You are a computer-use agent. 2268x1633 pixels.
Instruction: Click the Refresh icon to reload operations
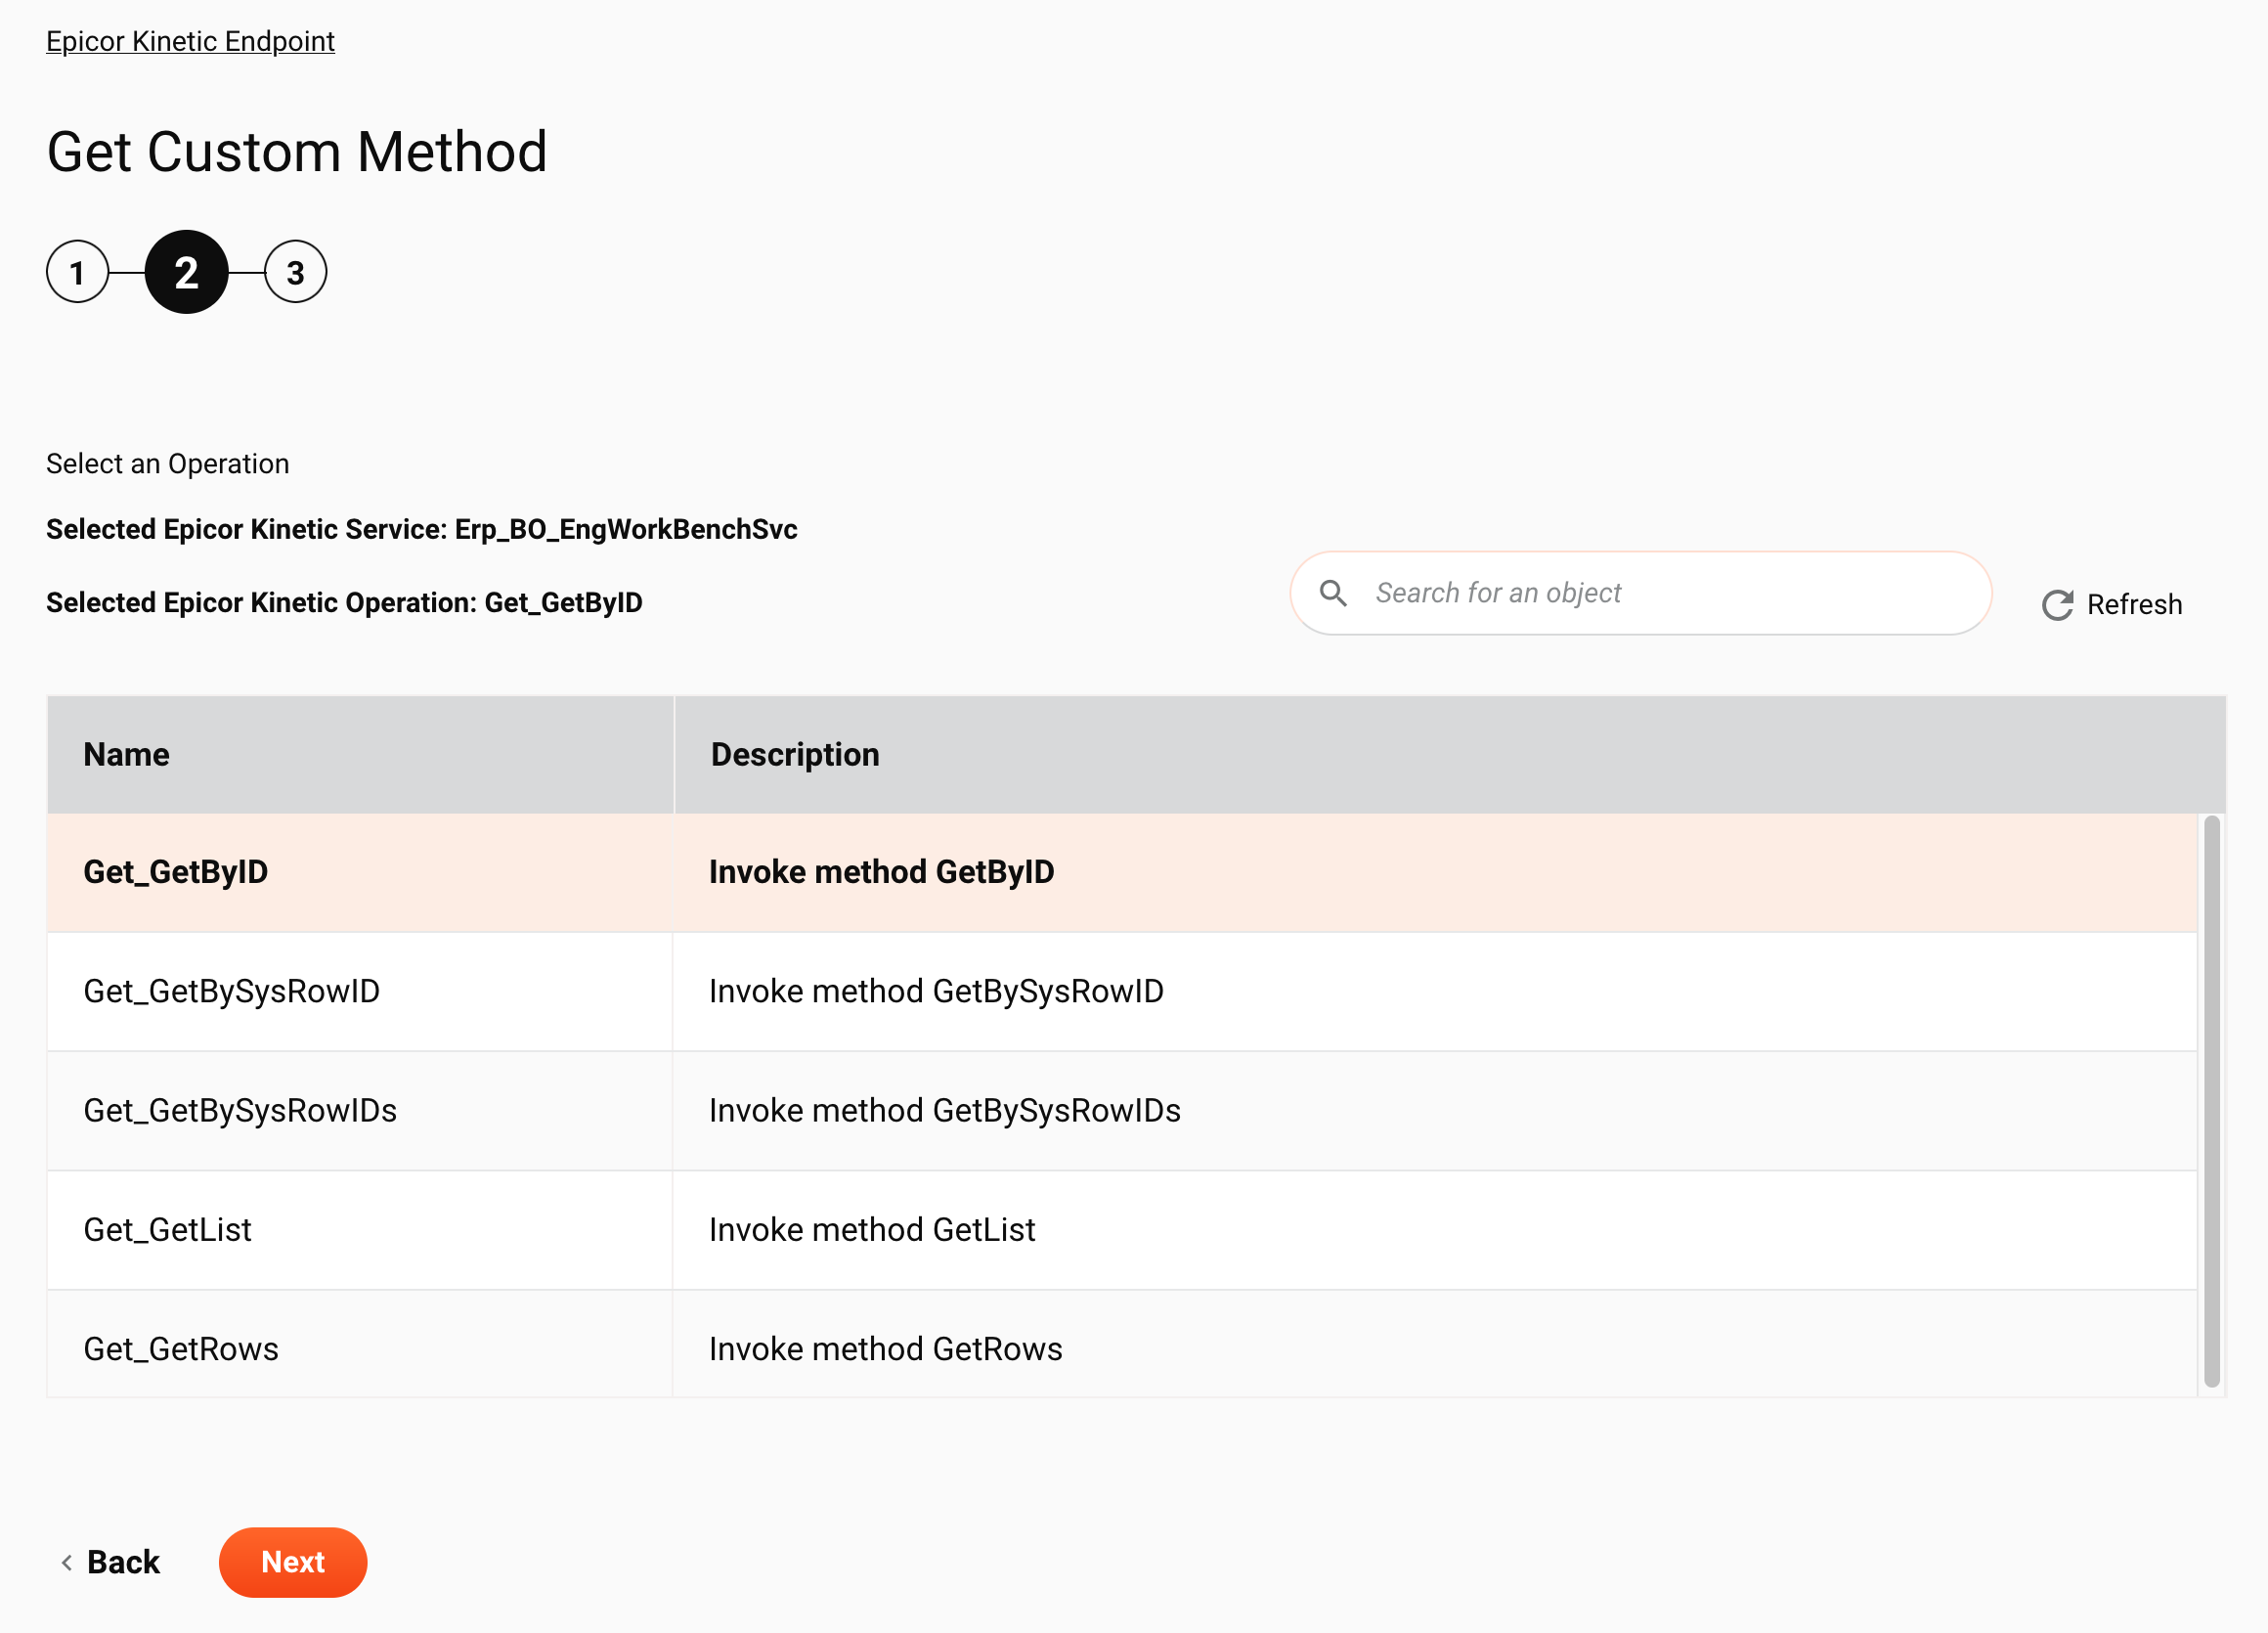[2057, 604]
